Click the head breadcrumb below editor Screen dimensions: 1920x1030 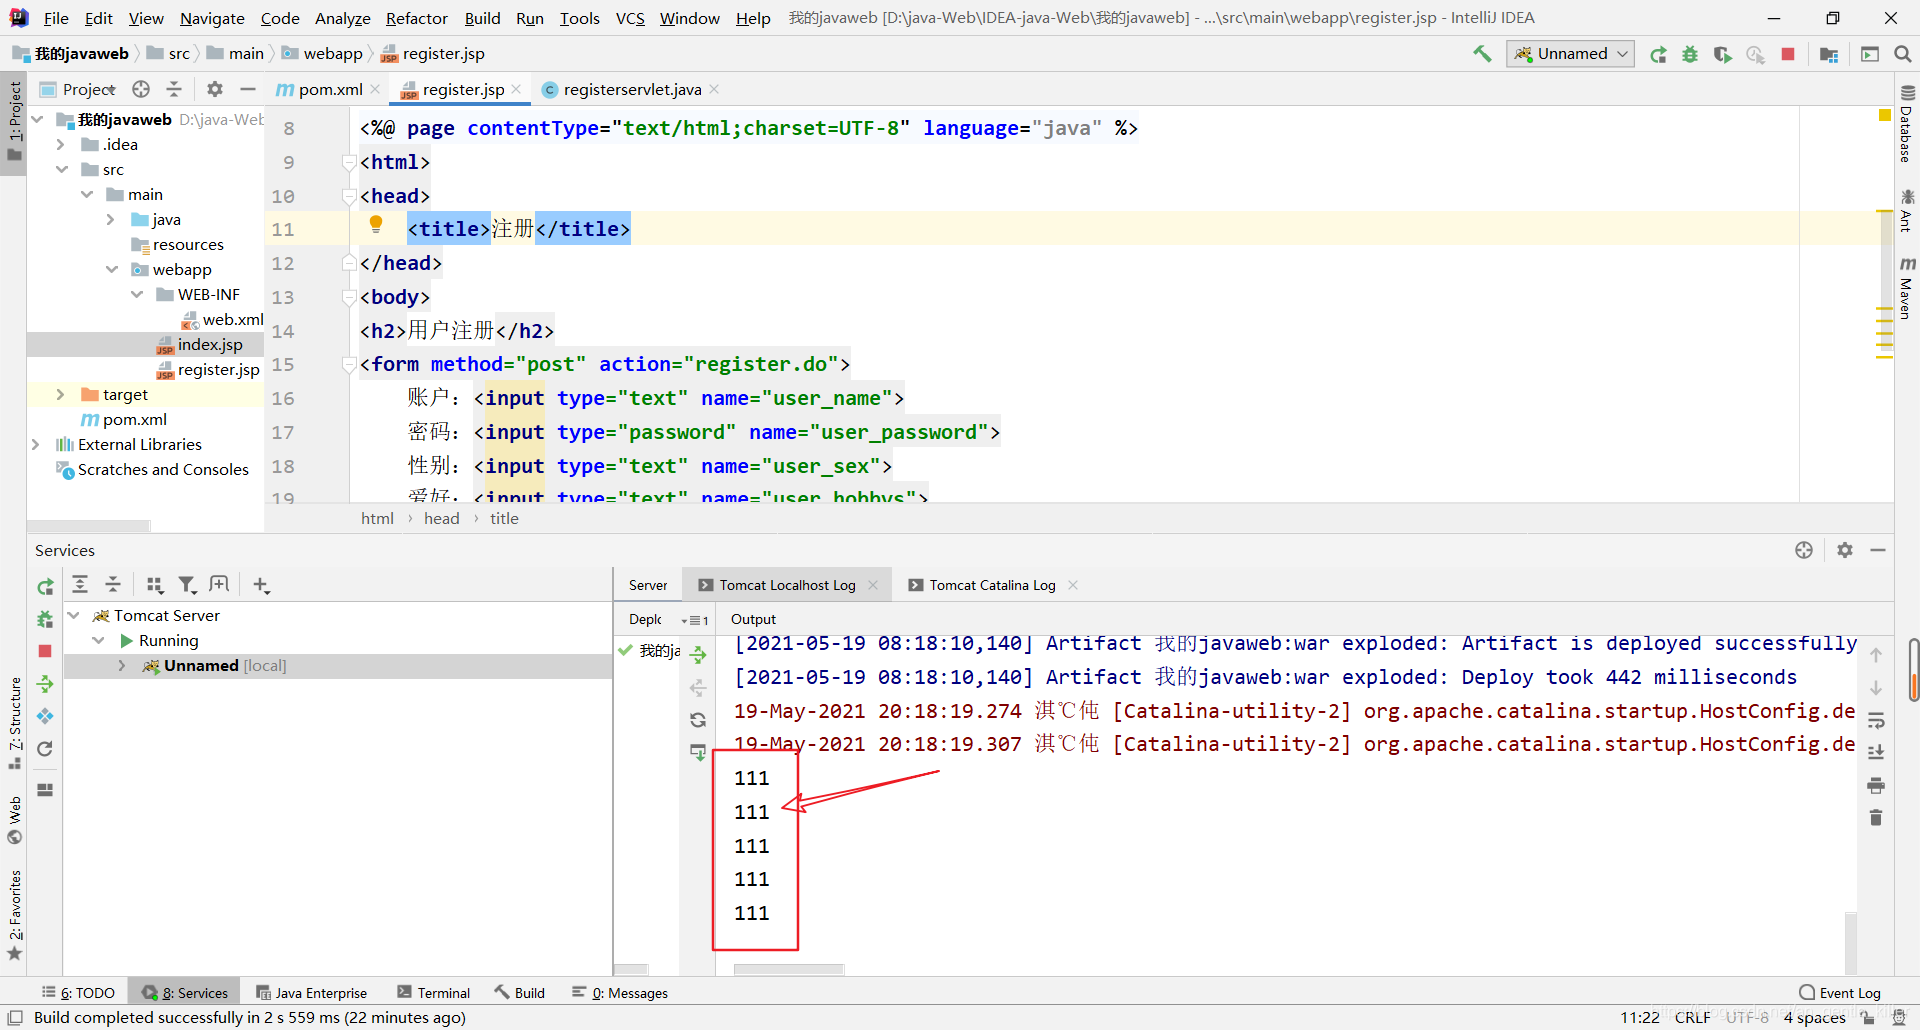tap(441, 518)
